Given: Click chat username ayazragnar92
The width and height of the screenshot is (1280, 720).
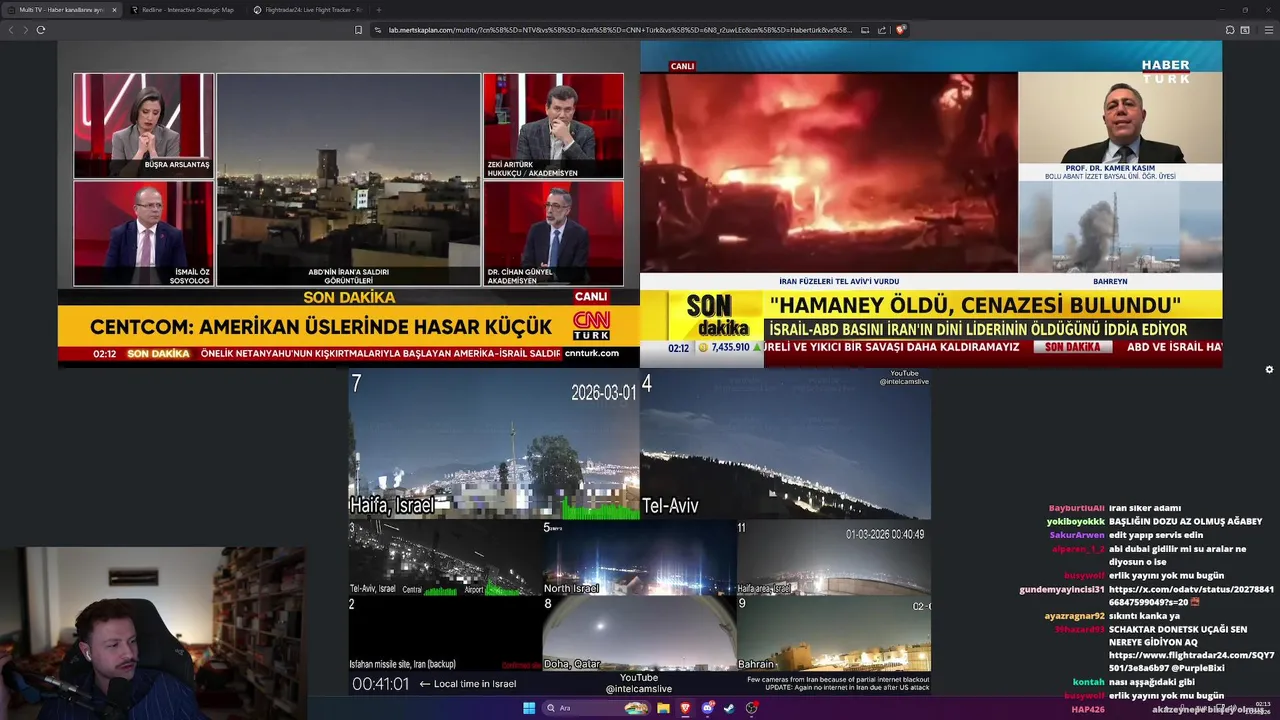Looking at the screenshot, I should [x=1074, y=616].
